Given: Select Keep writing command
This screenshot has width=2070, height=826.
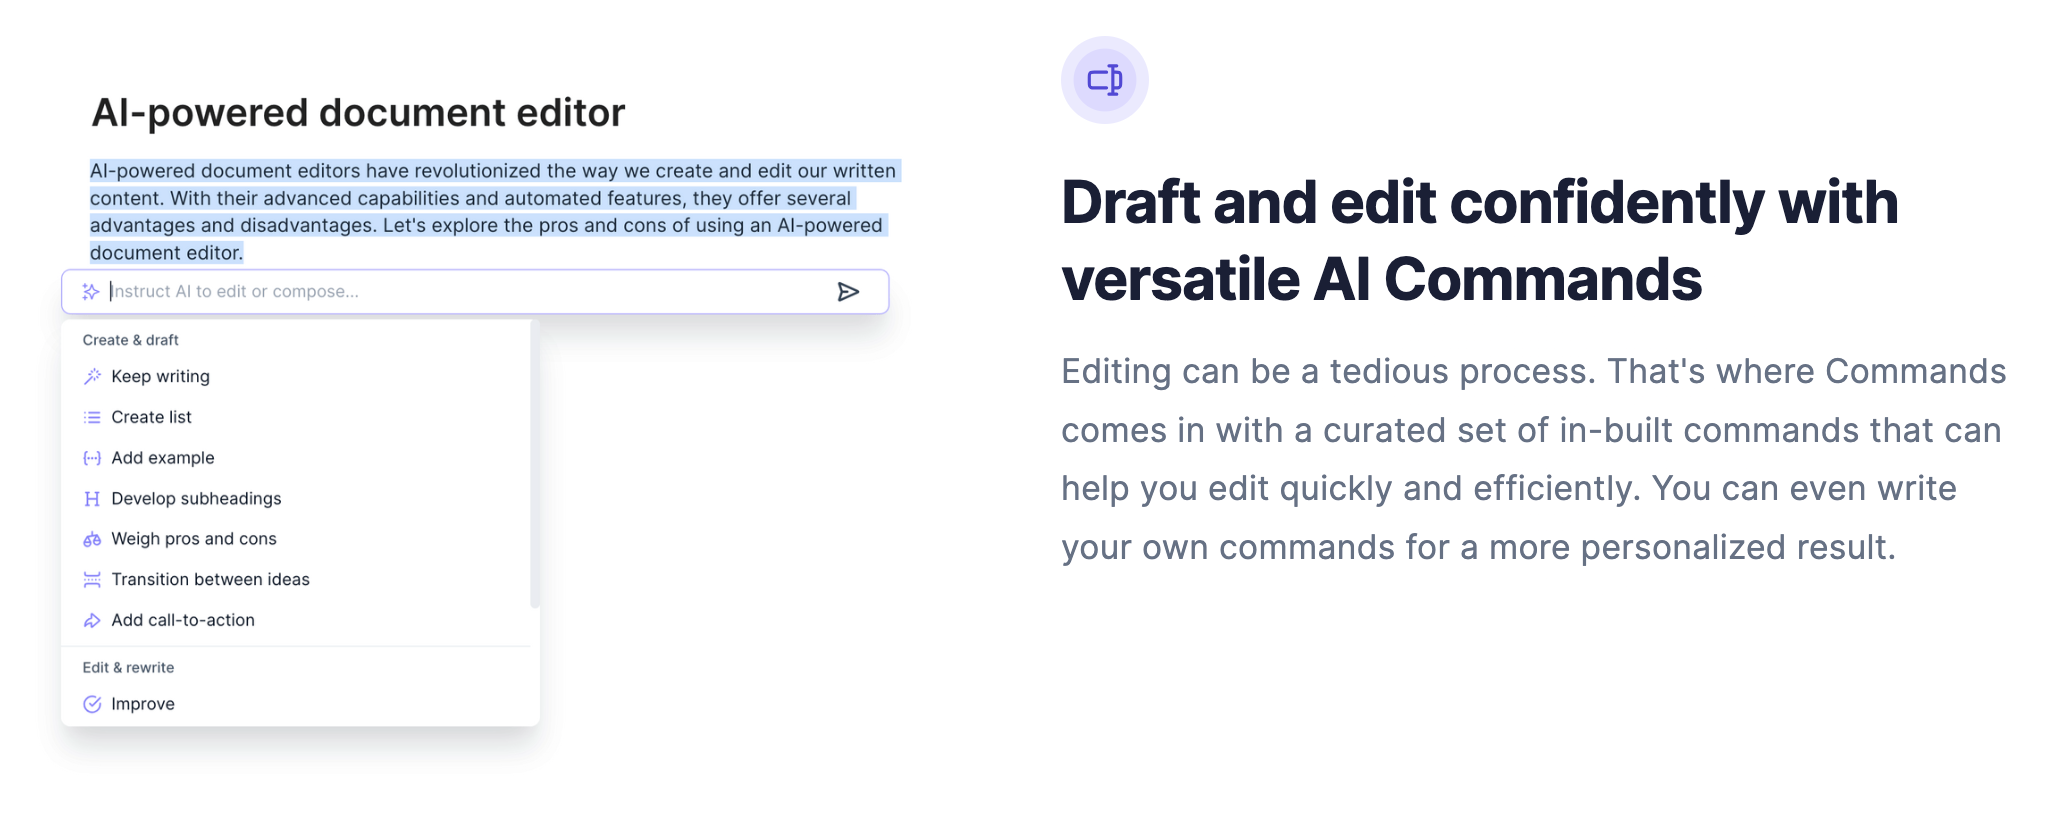Looking at the screenshot, I should pyautogui.click(x=161, y=377).
